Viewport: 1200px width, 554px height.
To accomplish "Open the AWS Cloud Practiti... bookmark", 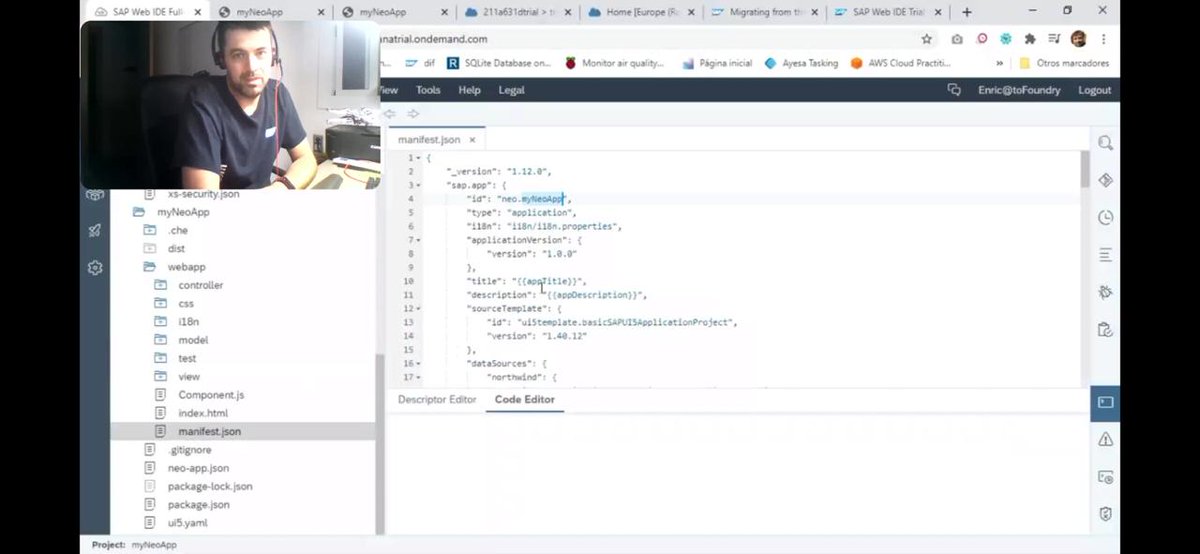I will coord(899,63).
